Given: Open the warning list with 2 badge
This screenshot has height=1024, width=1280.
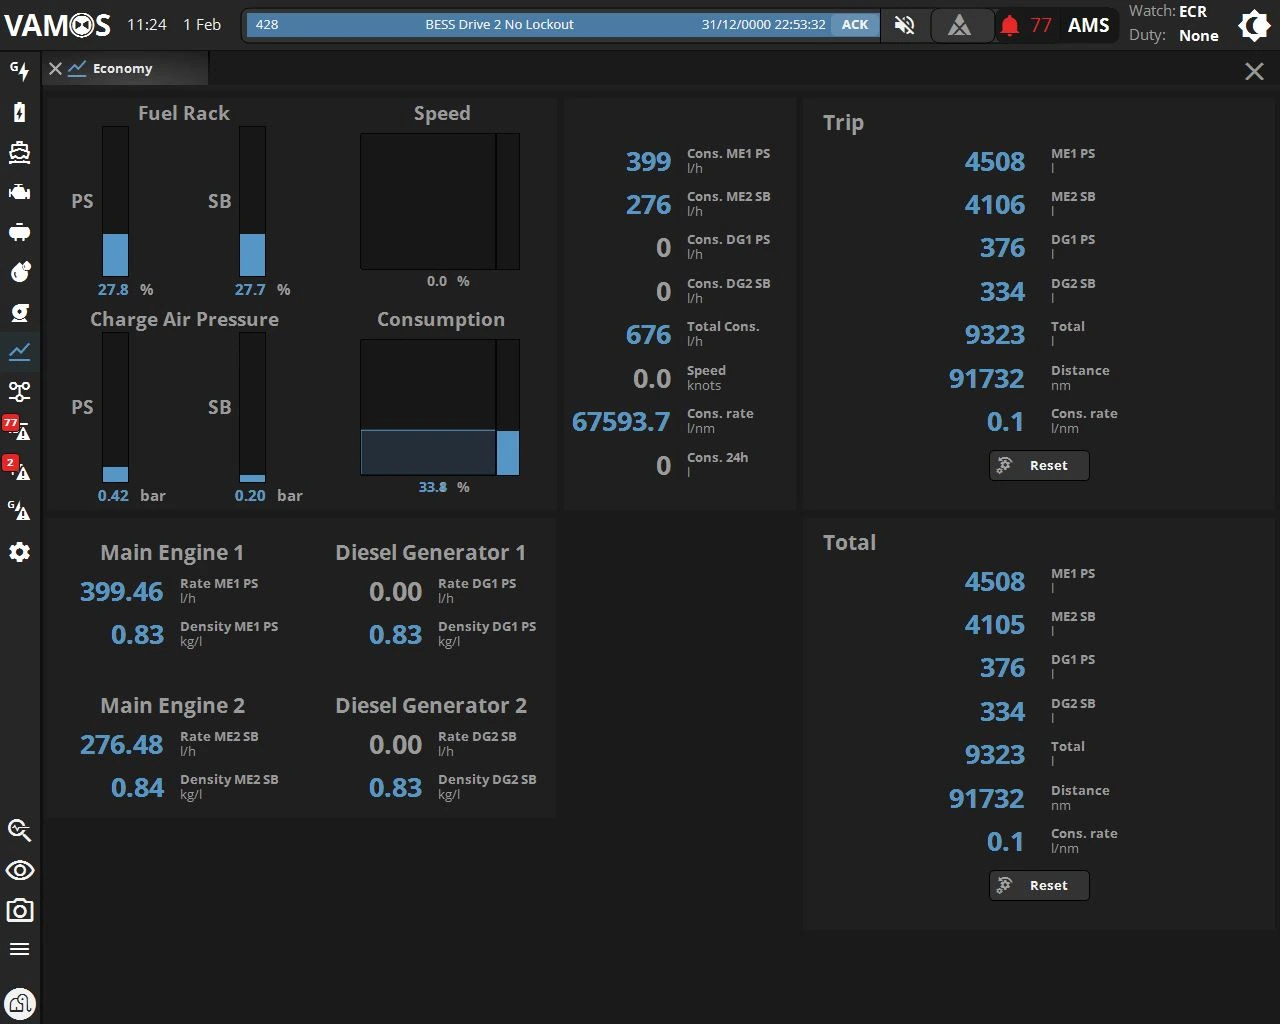Looking at the screenshot, I should (x=17, y=468).
